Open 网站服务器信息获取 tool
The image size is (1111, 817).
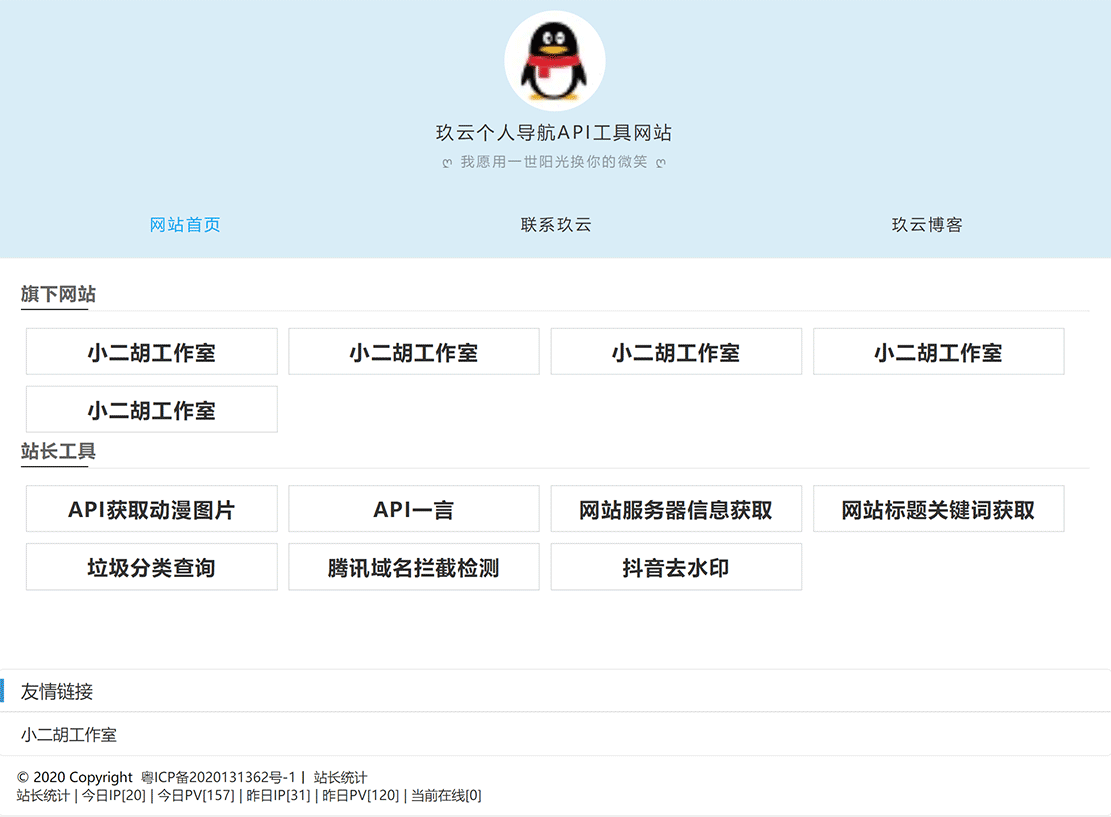tap(676, 509)
